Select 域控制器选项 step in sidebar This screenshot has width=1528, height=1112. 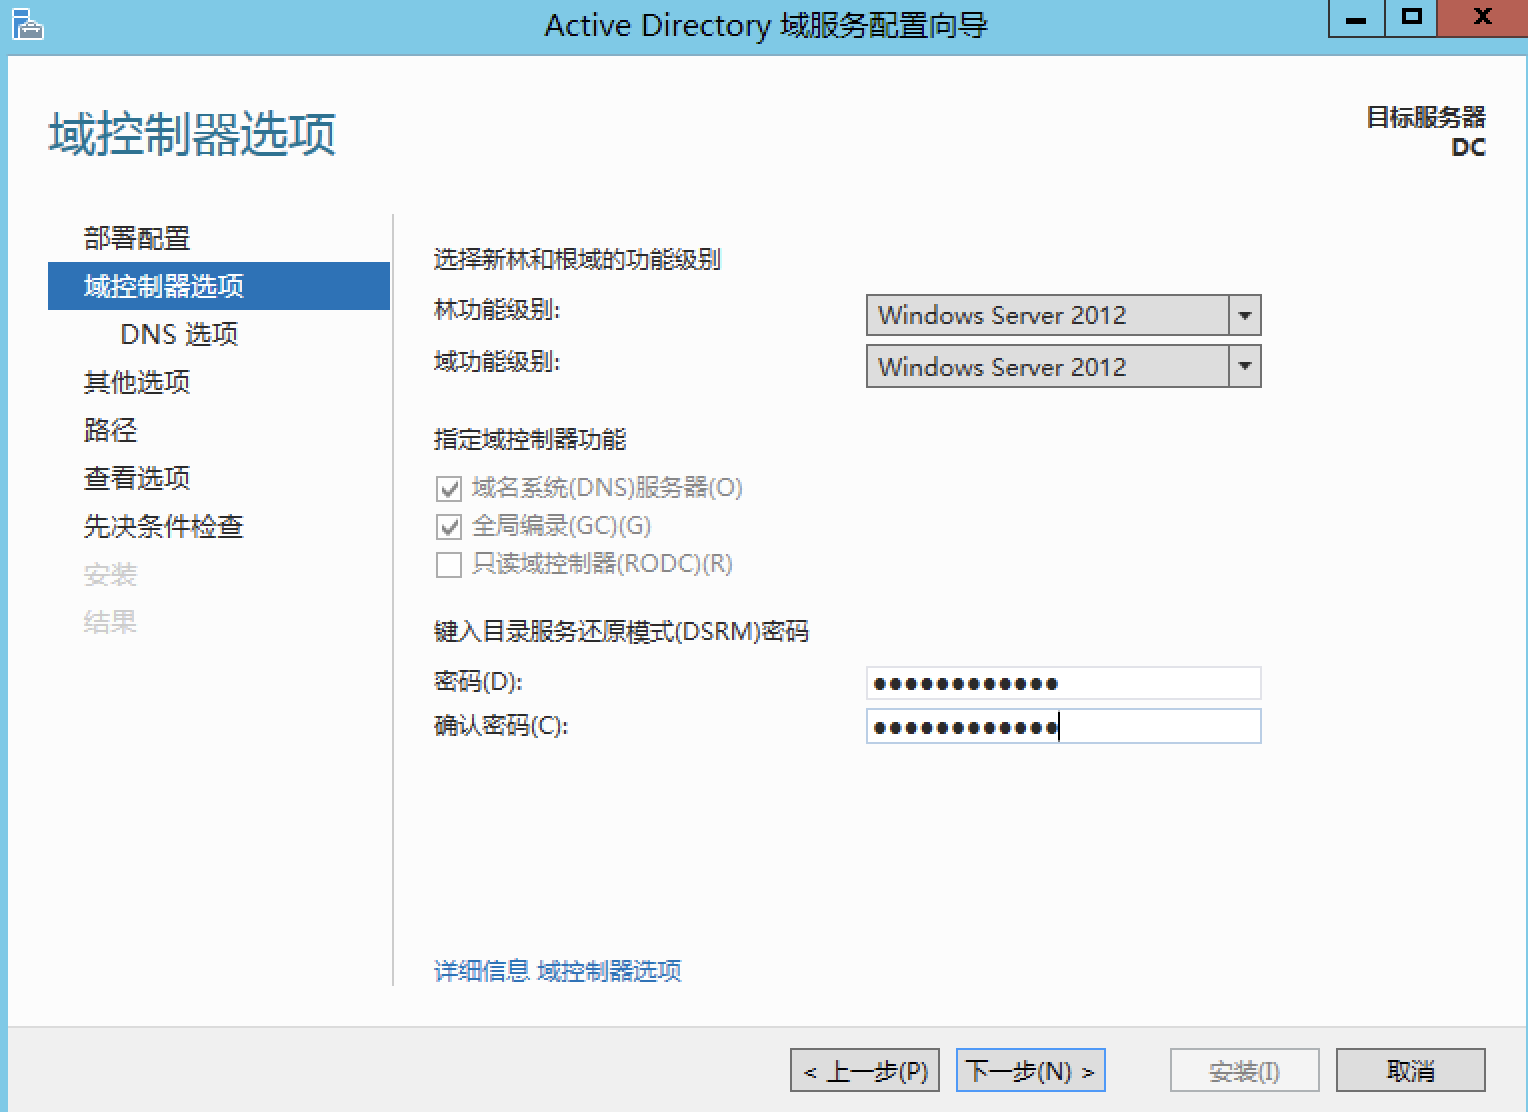tap(219, 286)
